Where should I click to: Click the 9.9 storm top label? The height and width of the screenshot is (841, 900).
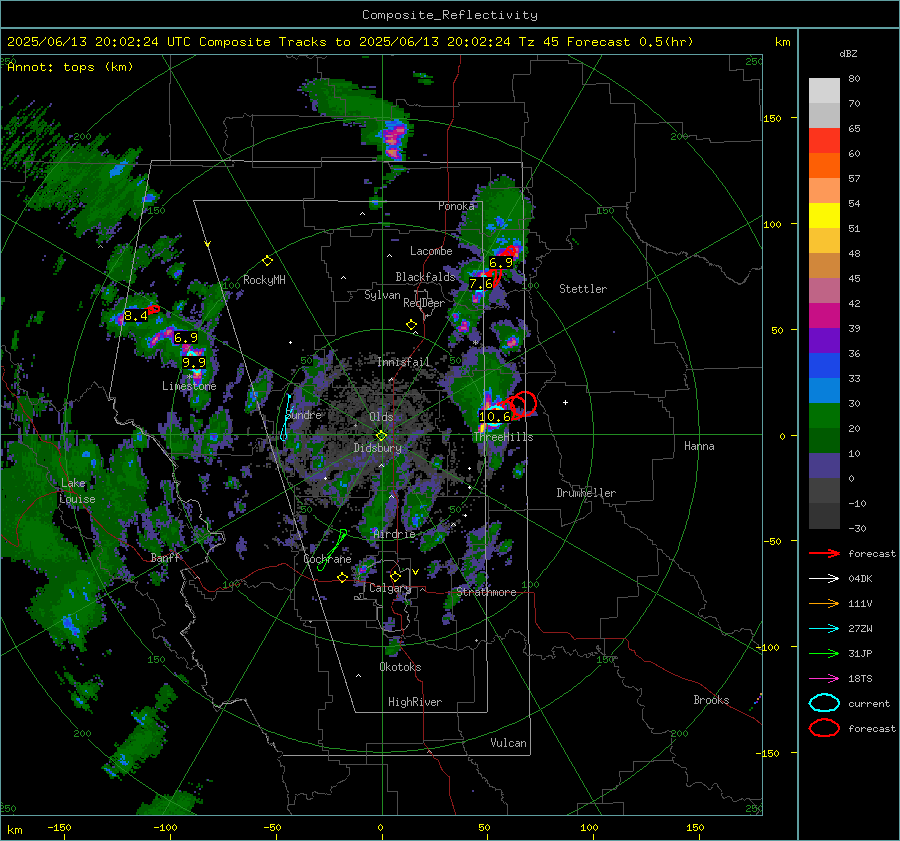(x=194, y=363)
